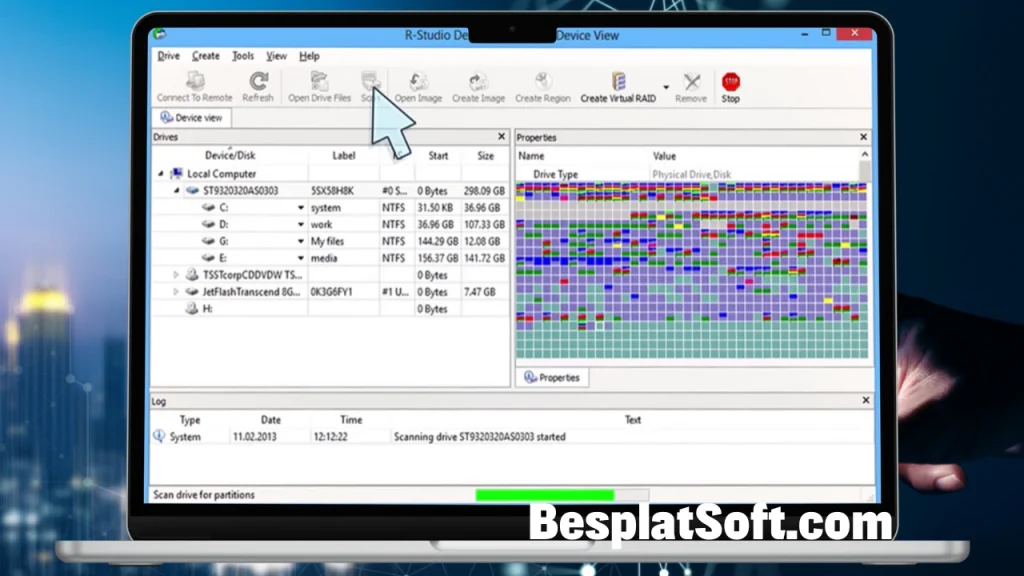1024x576 pixels.
Task: Select the Properties tab below scan map
Action: pyautogui.click(x=552, y=378)
